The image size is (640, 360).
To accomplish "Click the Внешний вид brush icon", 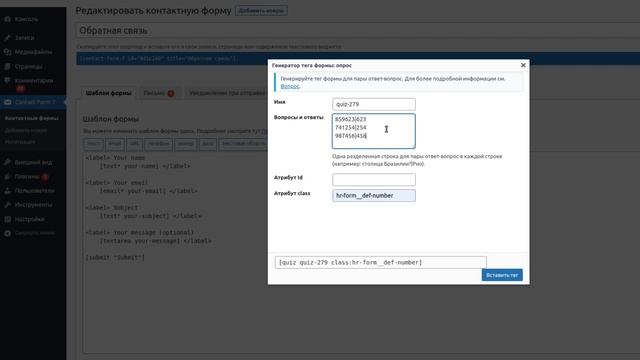I will [7, 162].
